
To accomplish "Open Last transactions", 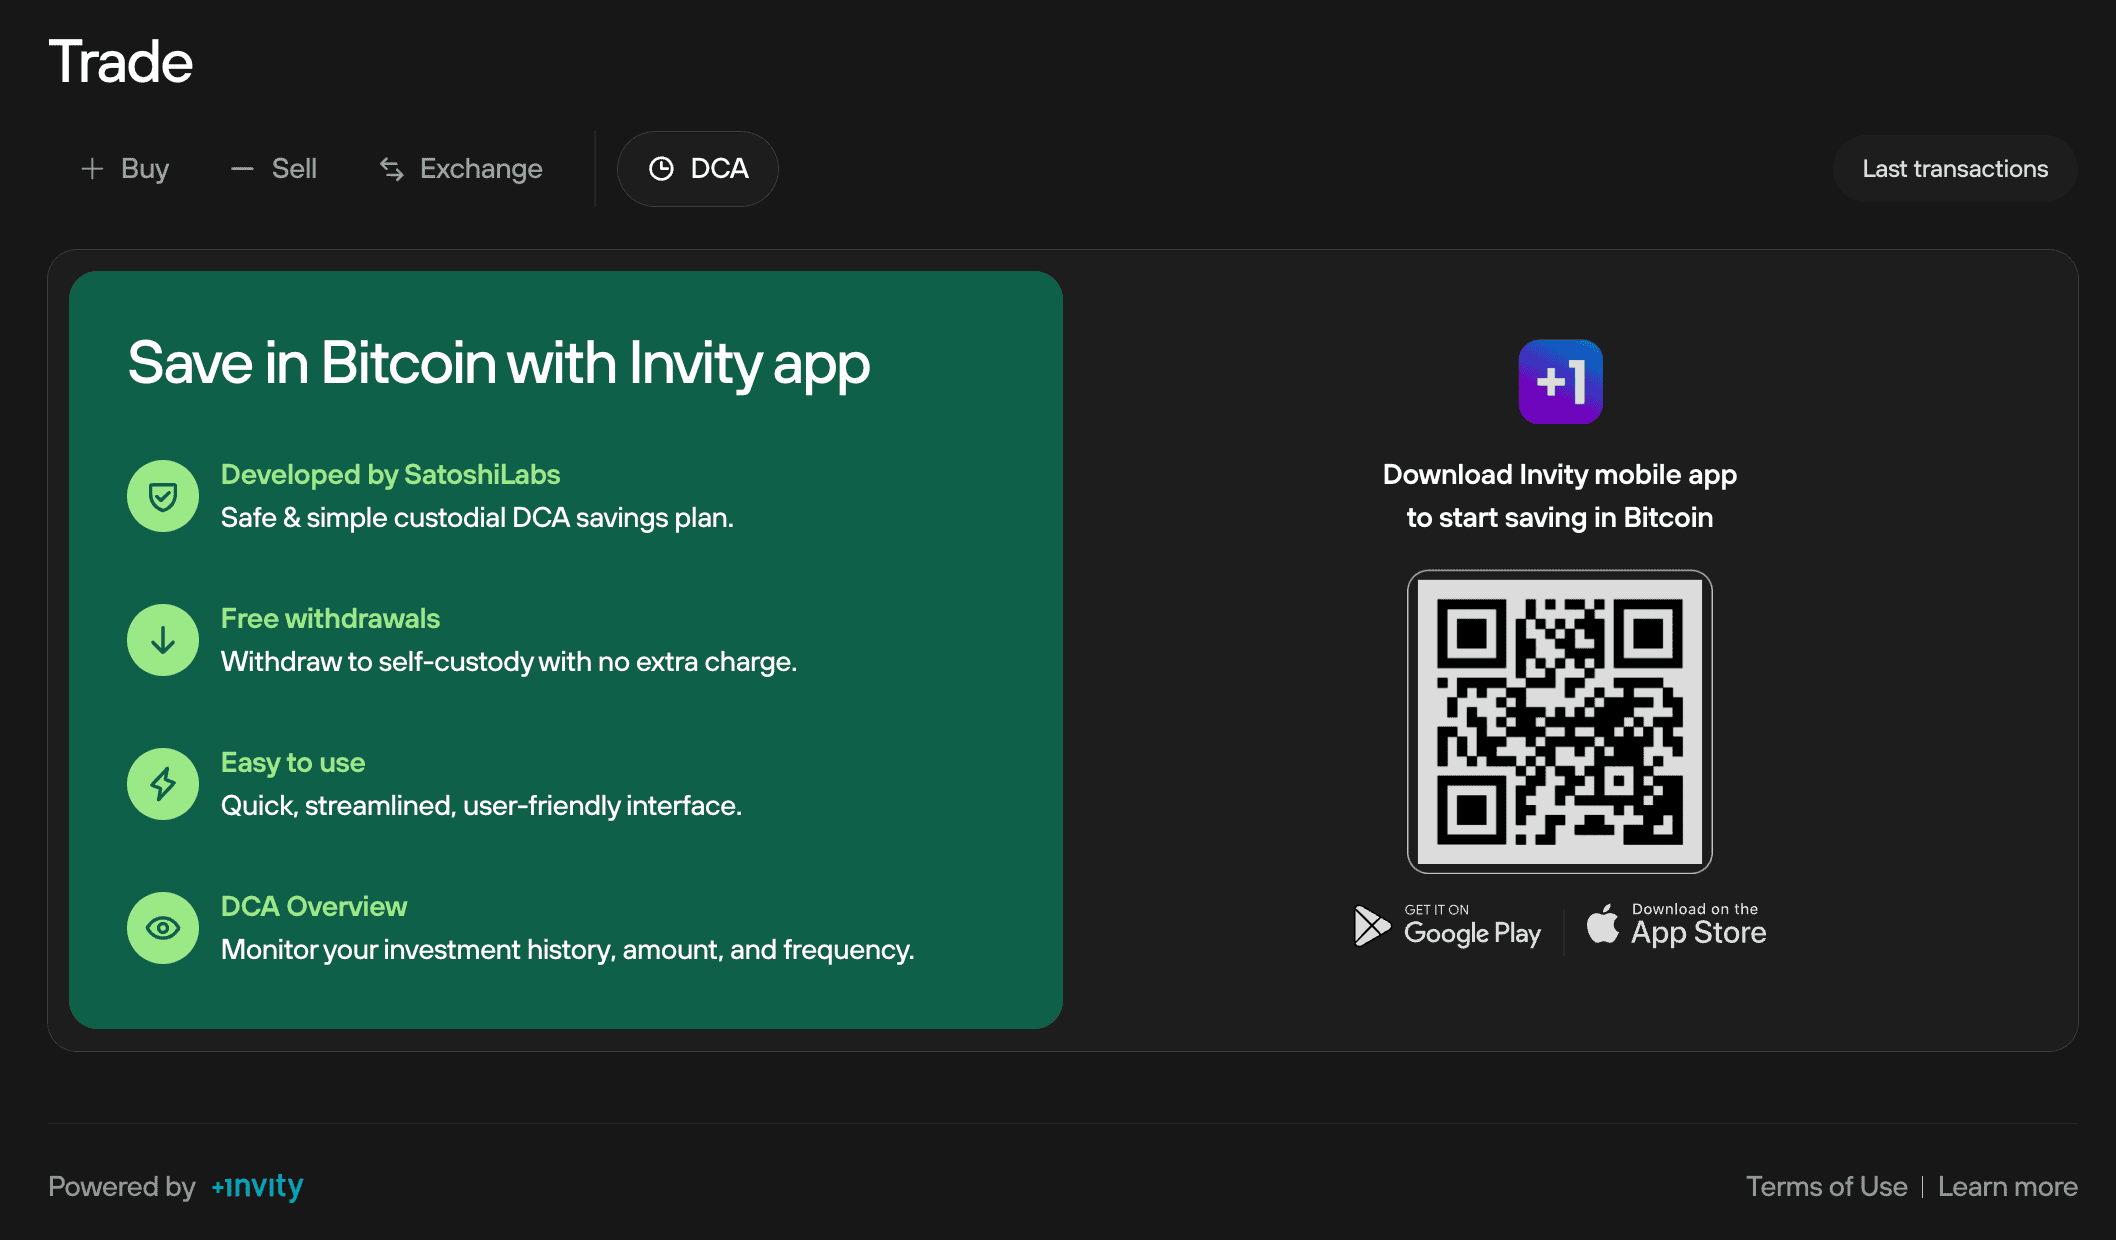I will [1955, 169].
